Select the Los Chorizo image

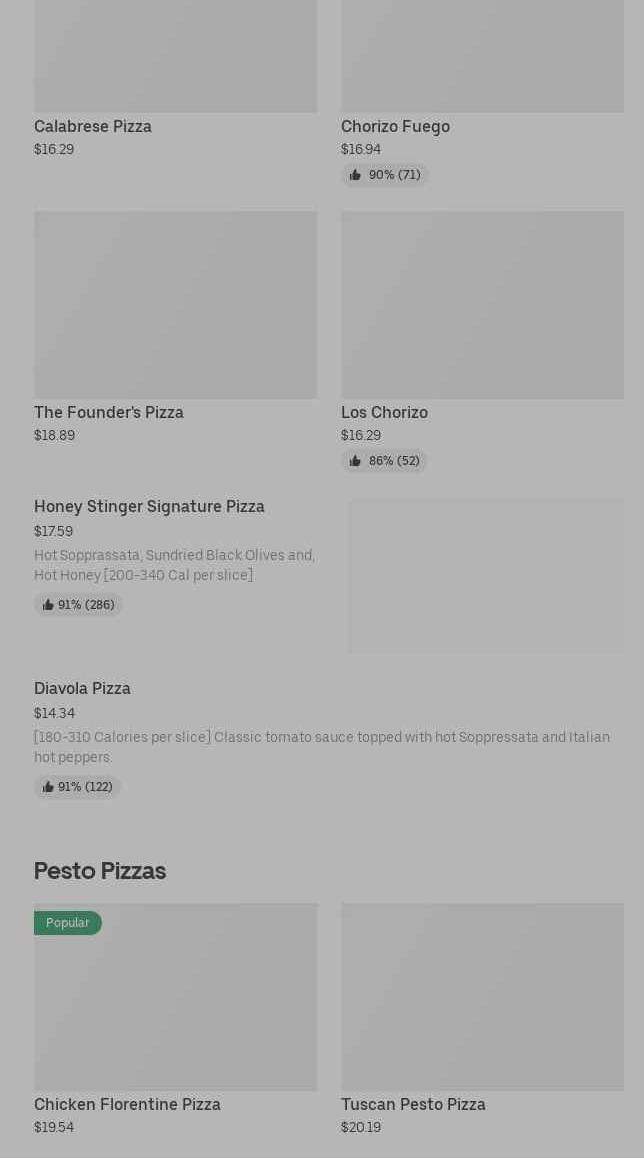coord(482,304)
